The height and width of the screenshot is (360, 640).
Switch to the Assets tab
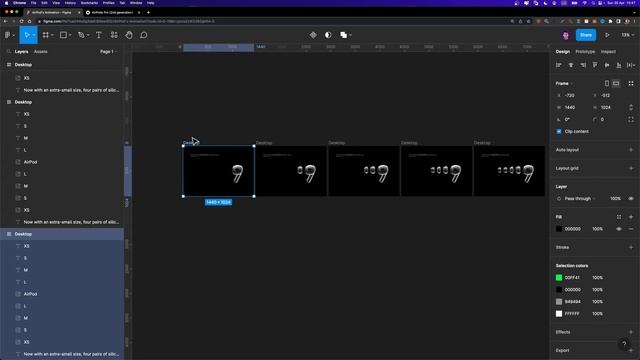tap(41, 52)
